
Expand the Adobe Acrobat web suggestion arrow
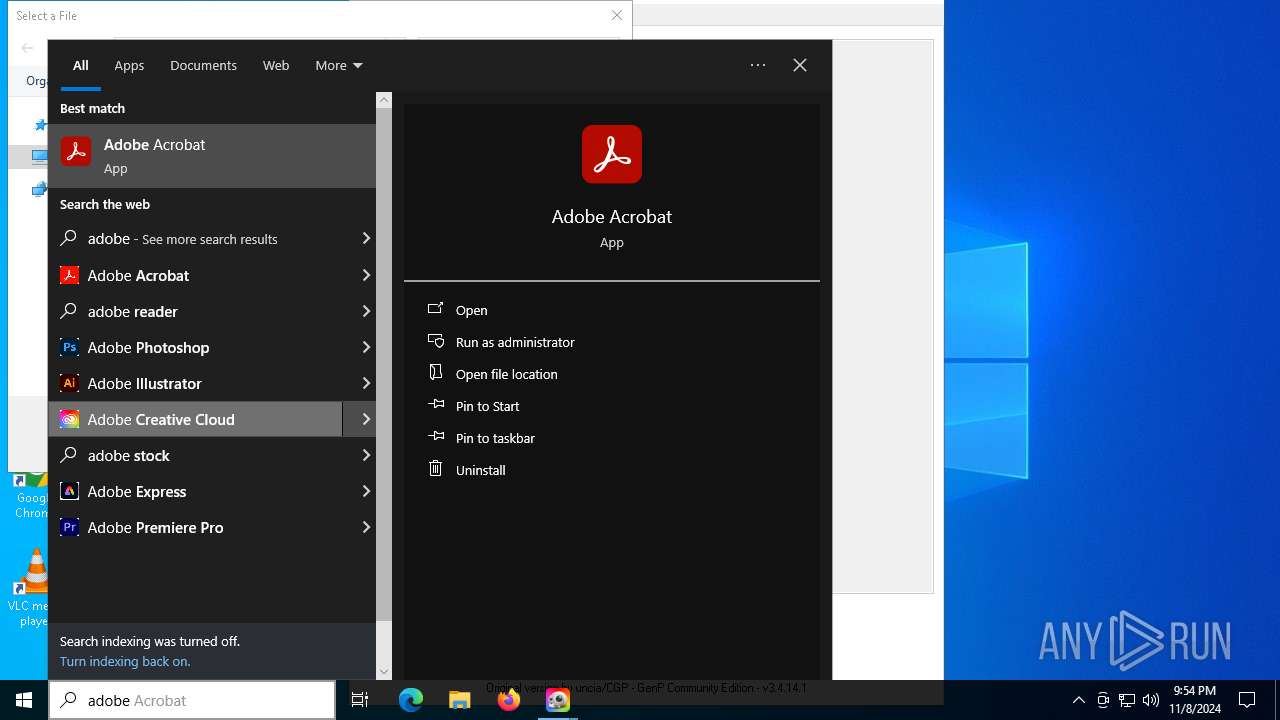click(x=366, y=275)
